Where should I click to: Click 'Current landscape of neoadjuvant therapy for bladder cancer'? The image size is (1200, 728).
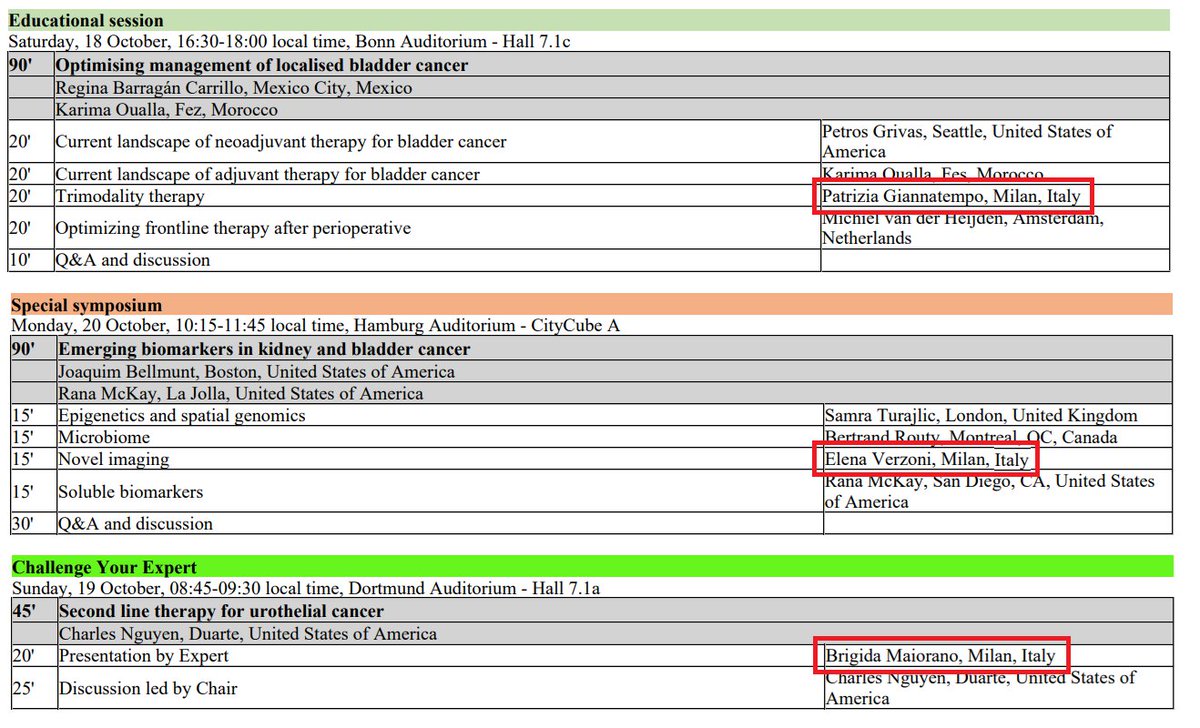(281, 142)
